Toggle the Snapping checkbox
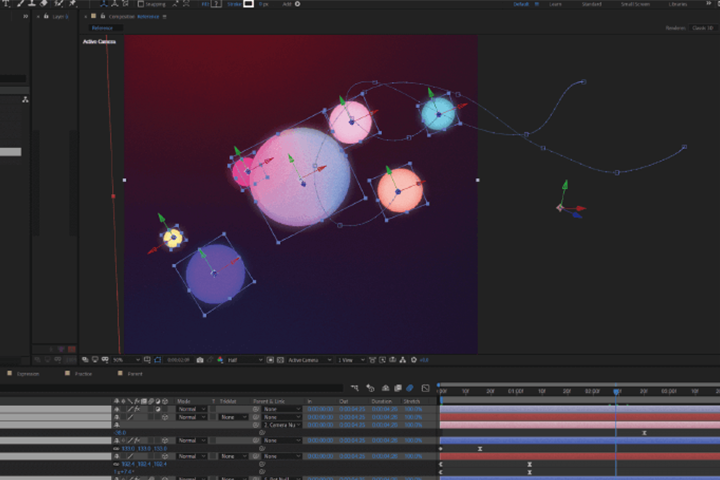Viewport: 720px width, 480px height. click(x=141, y=4)
